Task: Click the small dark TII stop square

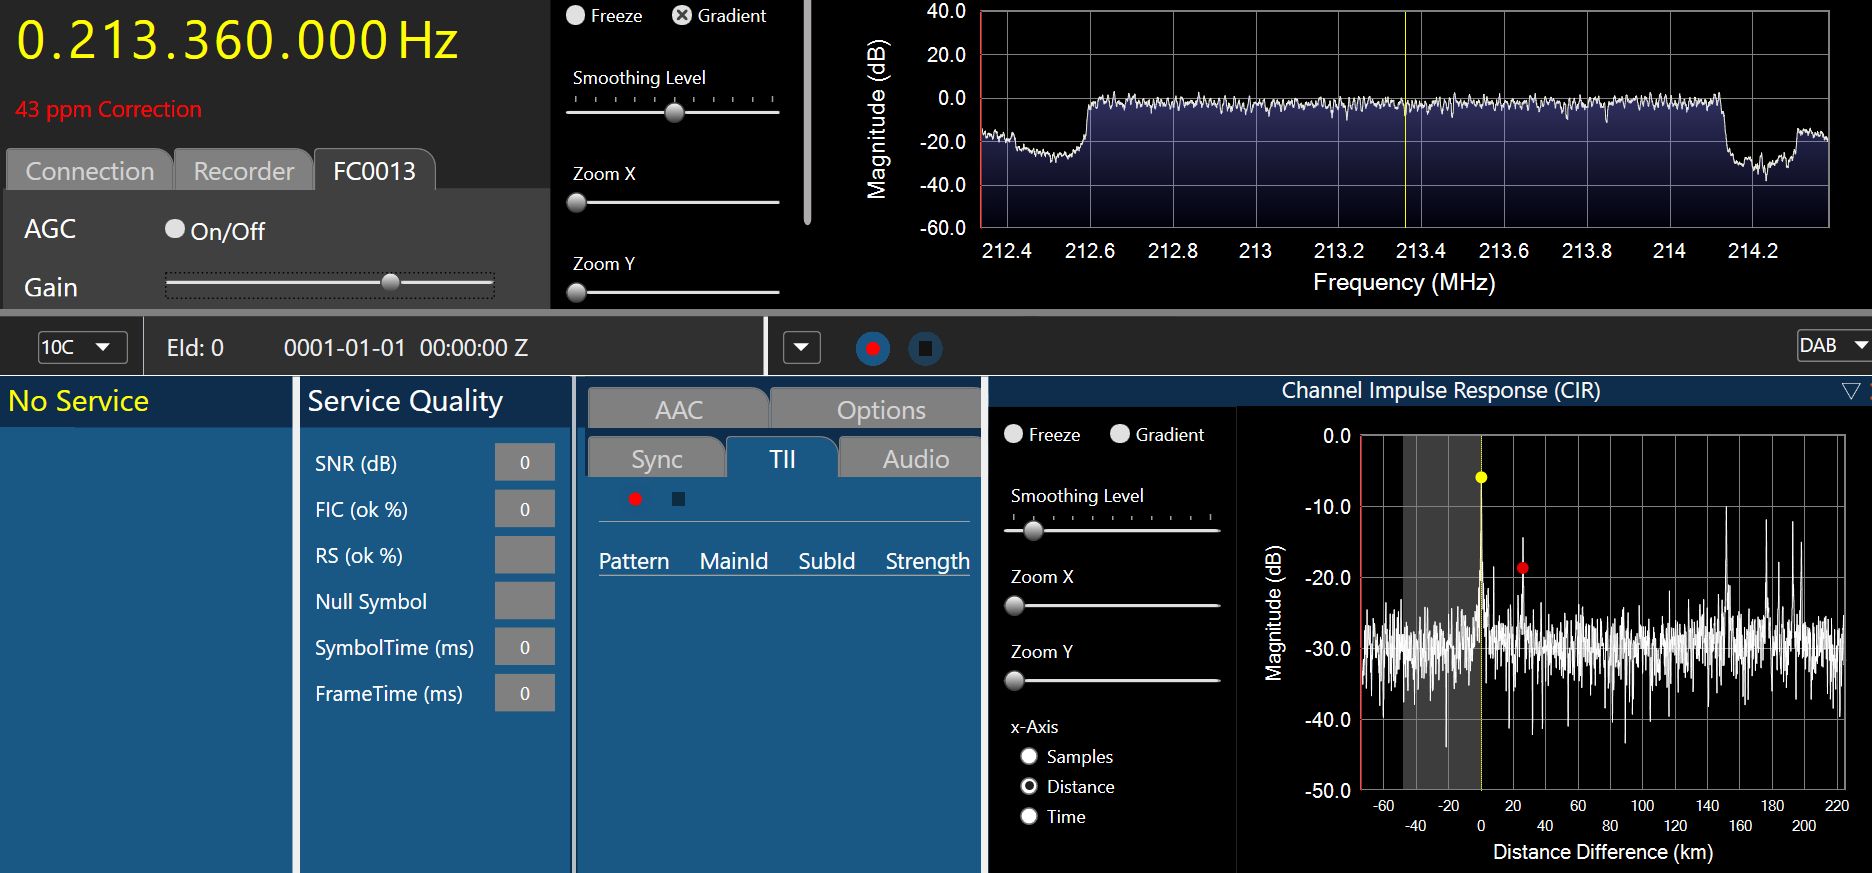Action: pyautogui.click(x=678, y=499)
